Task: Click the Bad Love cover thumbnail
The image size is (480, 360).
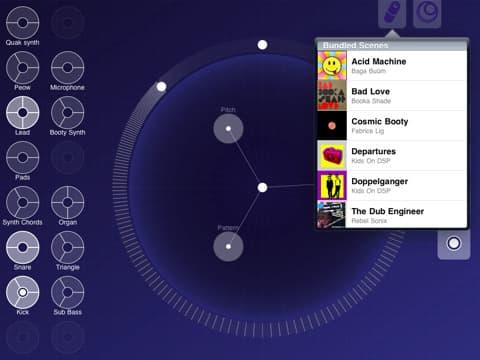Action: pyautogui.click(x=332, y=96)
